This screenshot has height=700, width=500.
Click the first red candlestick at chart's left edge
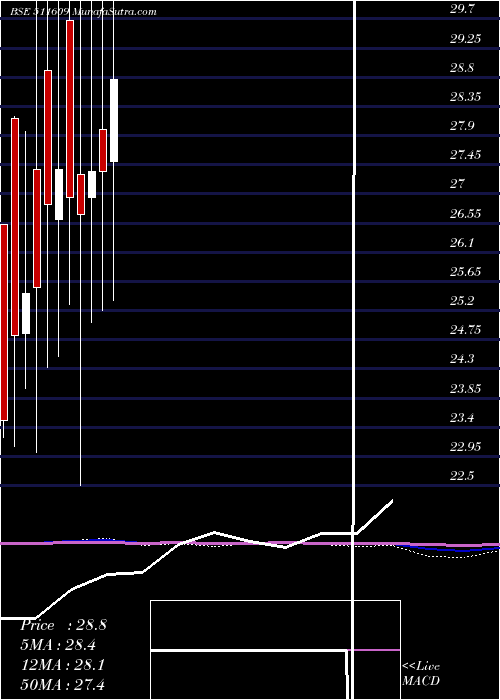[4, 322]
